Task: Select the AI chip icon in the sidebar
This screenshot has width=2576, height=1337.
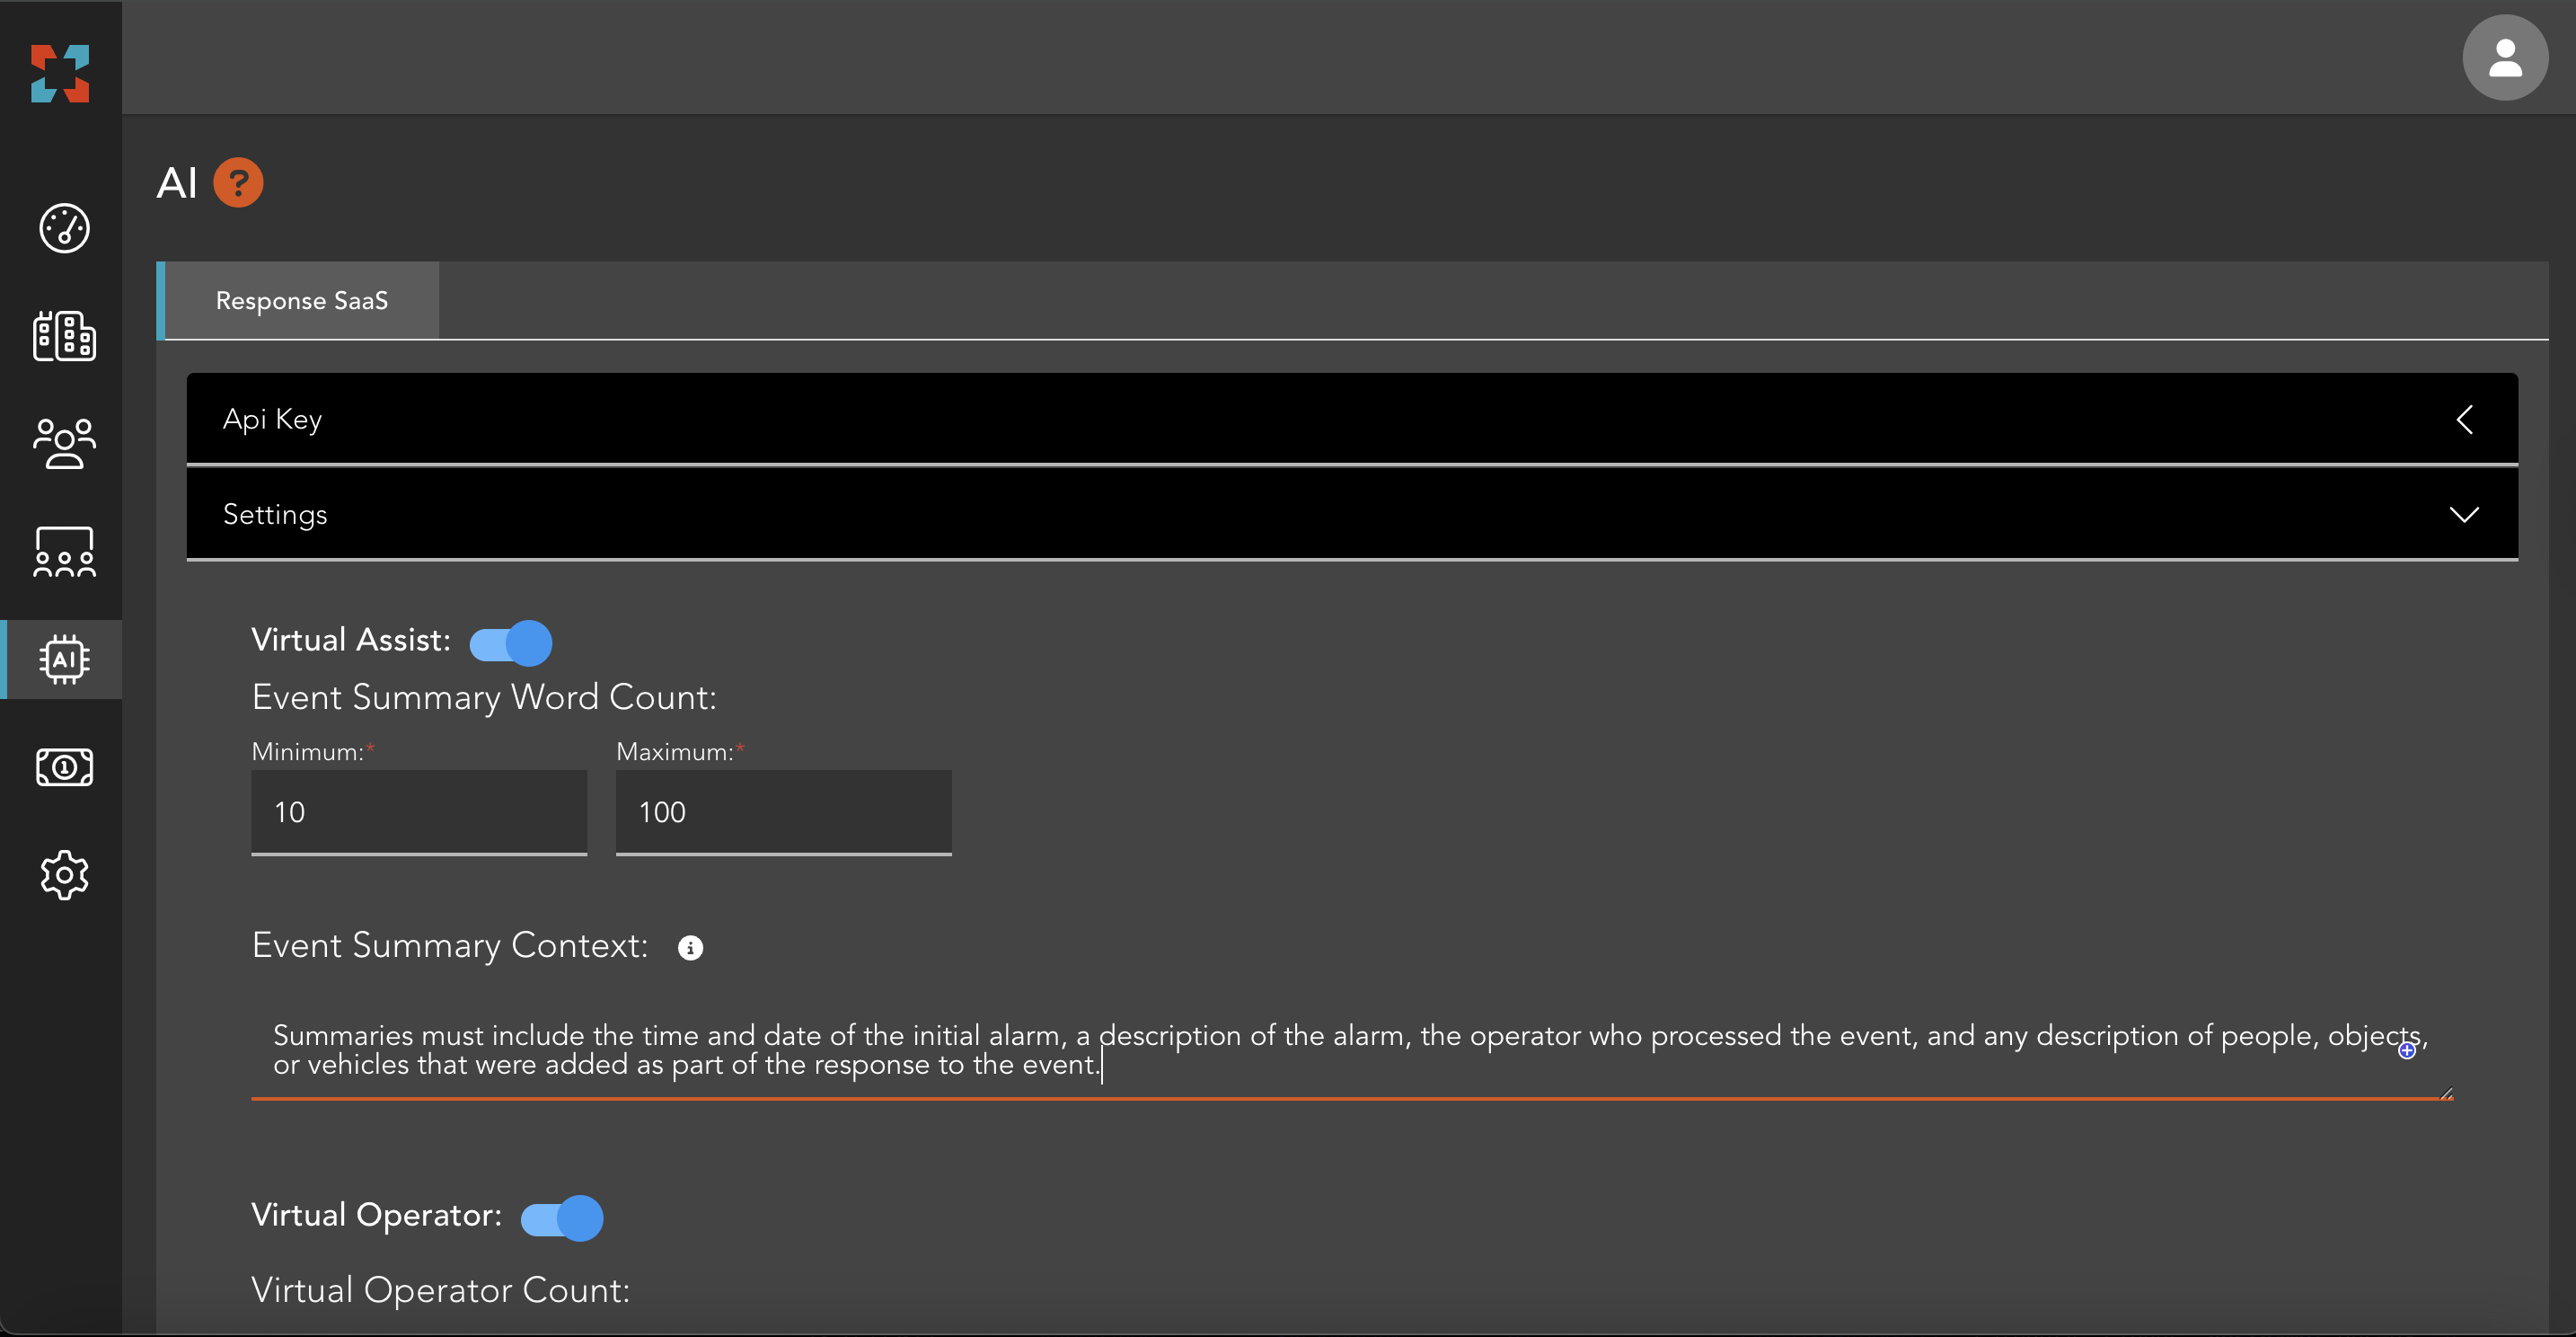Action: coord(63,659)
